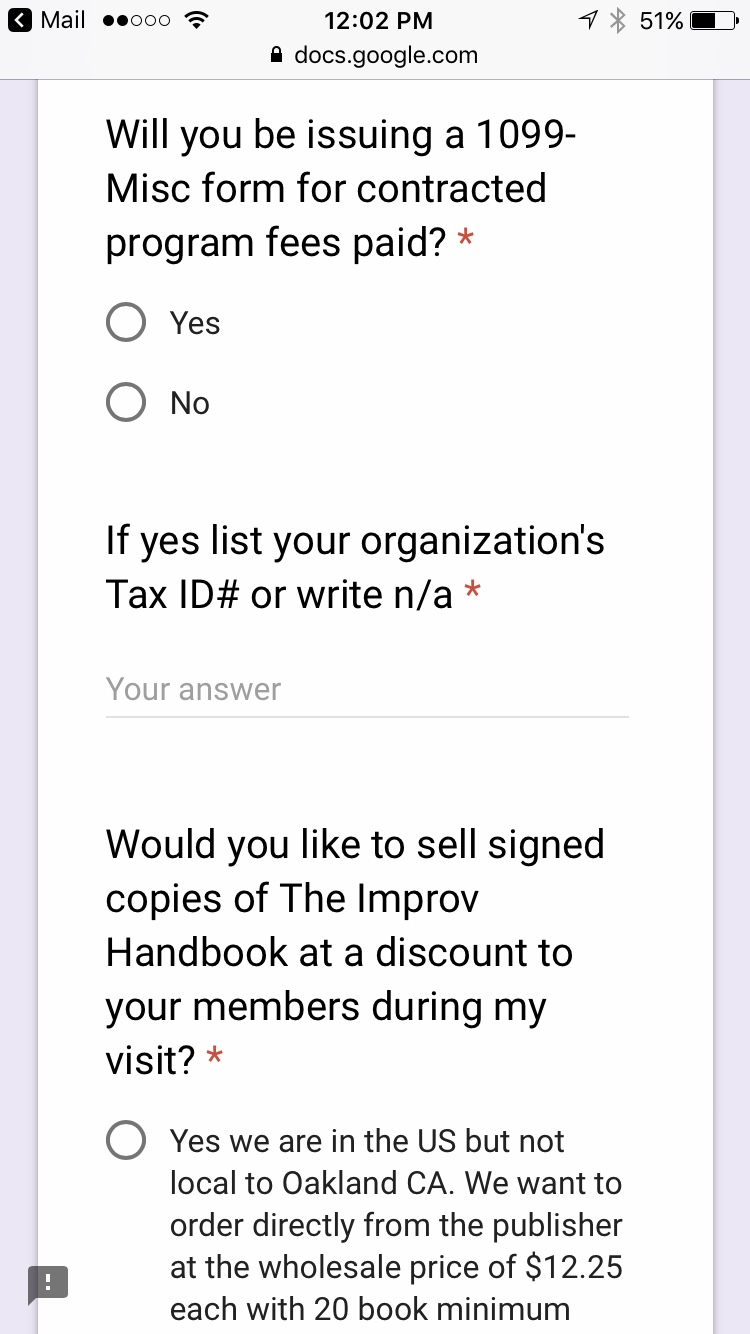Select the US not local to Oakland option
Viewport: 750px width, 1334px height.
(x=127, y=1141)
